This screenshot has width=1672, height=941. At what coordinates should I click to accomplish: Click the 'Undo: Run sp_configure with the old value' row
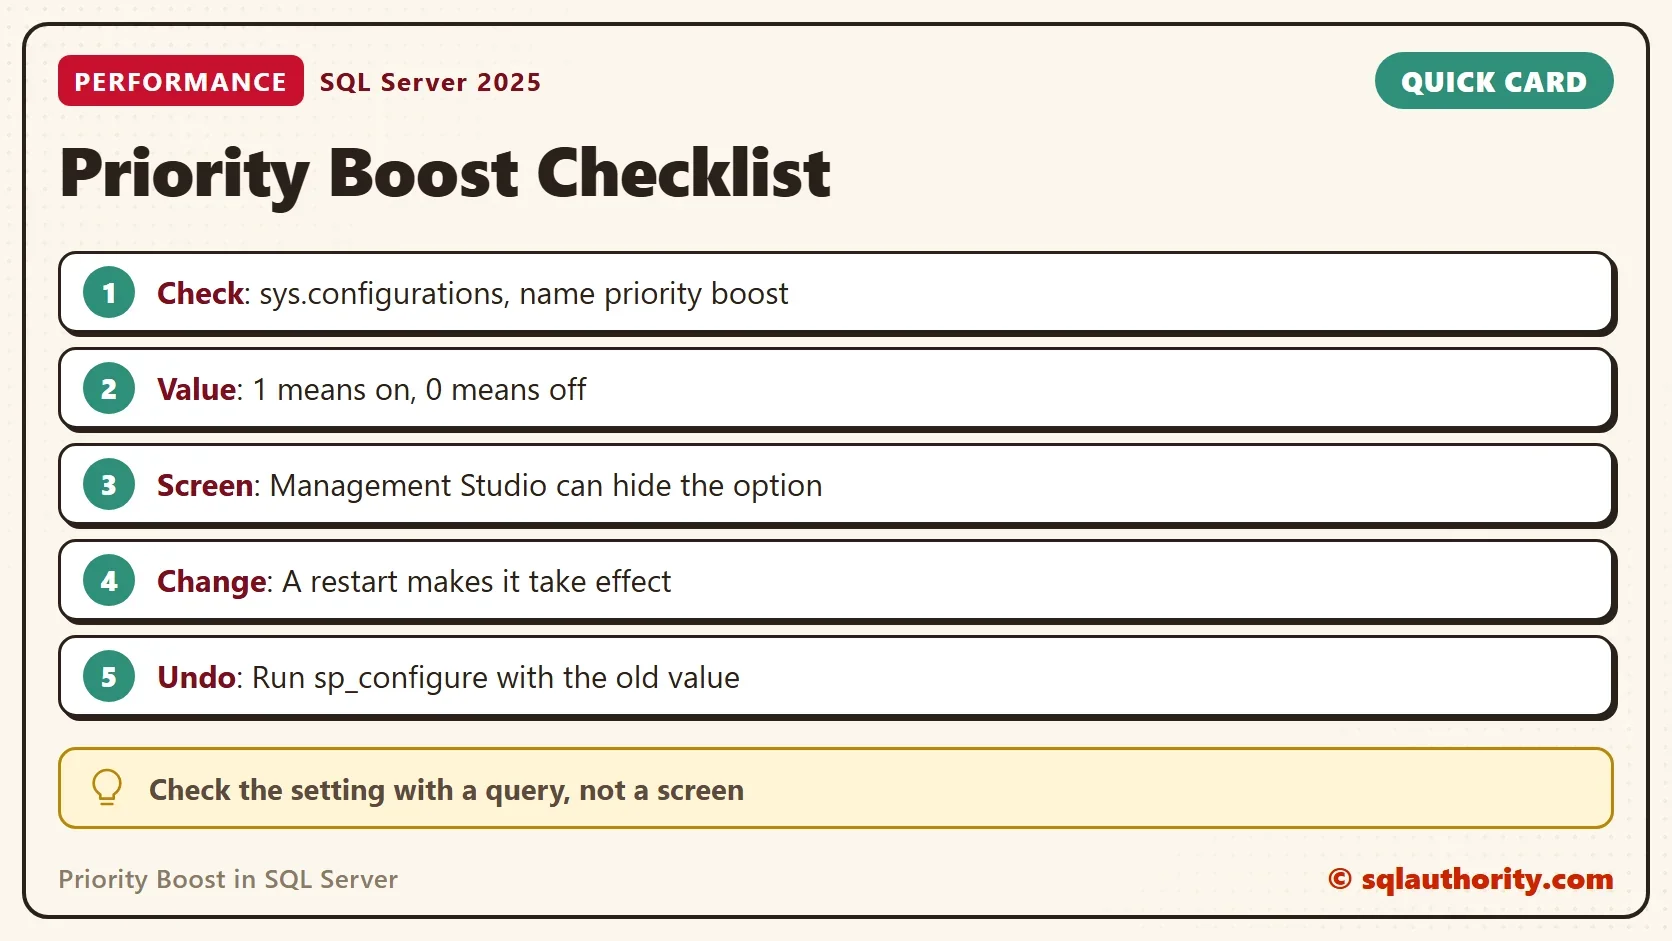(836, 677)
